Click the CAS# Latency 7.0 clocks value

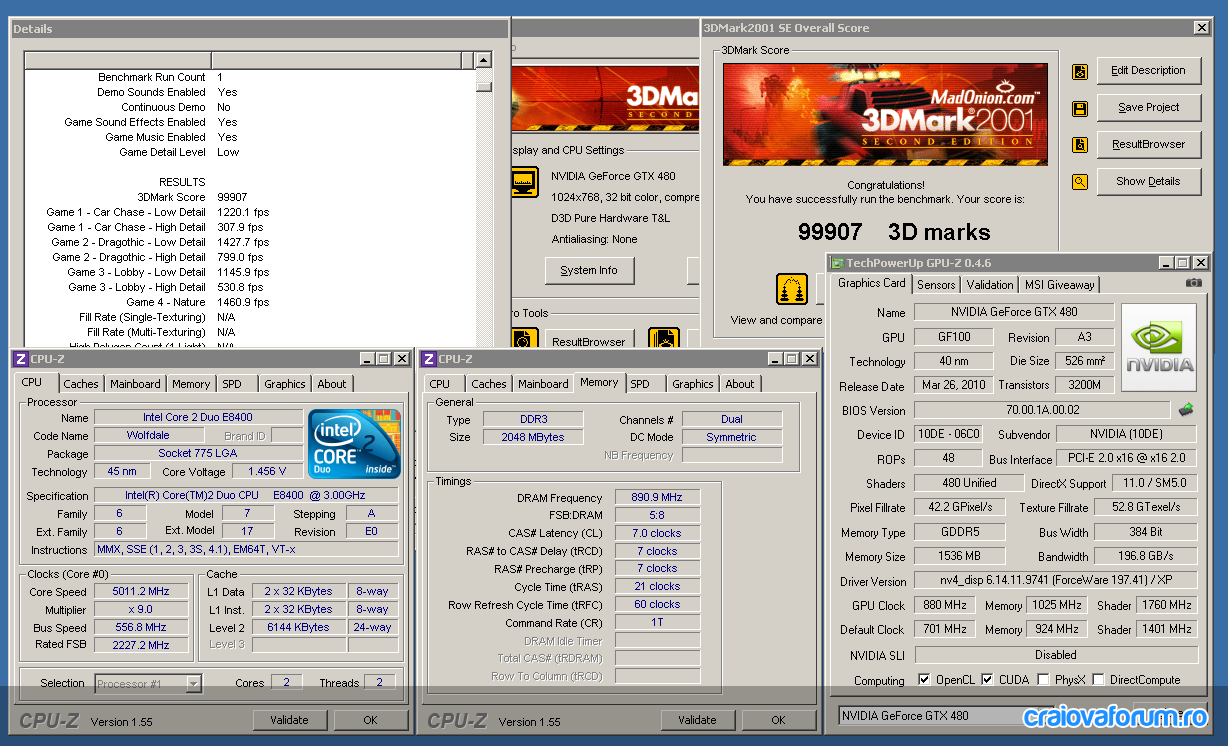(x=657, y=534)
